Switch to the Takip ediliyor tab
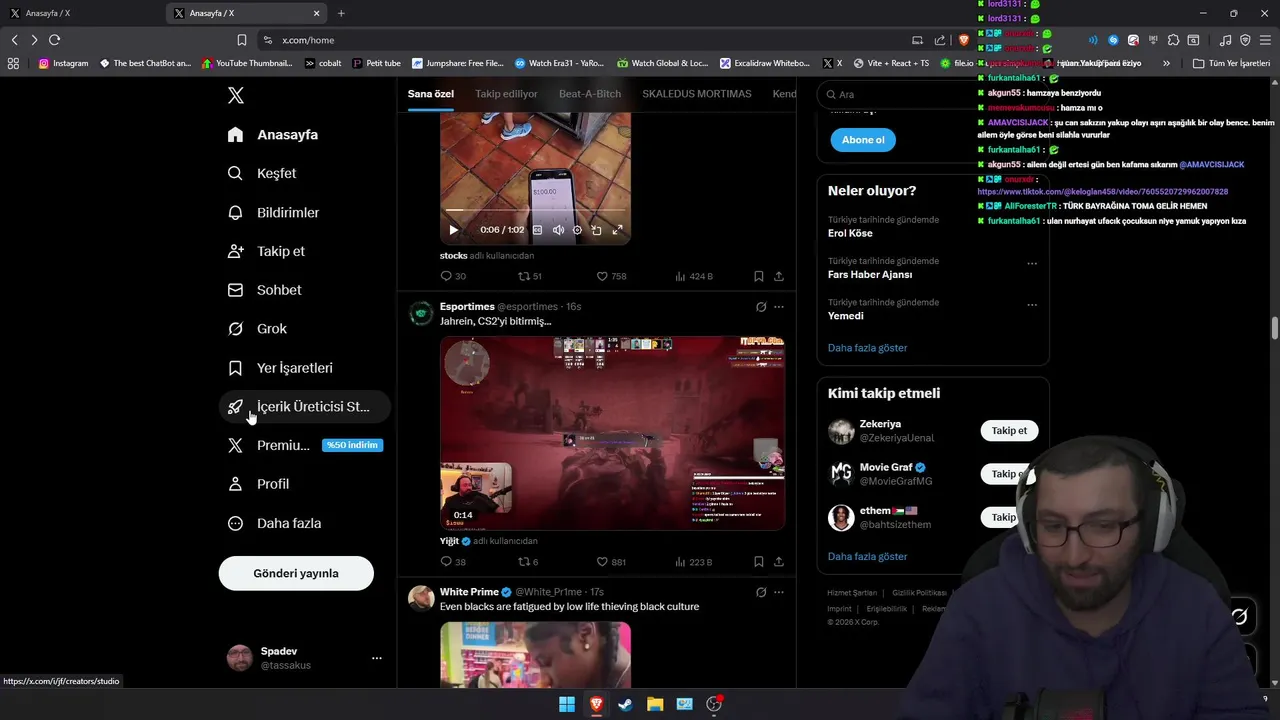The width and height of the screenshot is (1280, 720). pyautogui.click(x=506, y=94)
